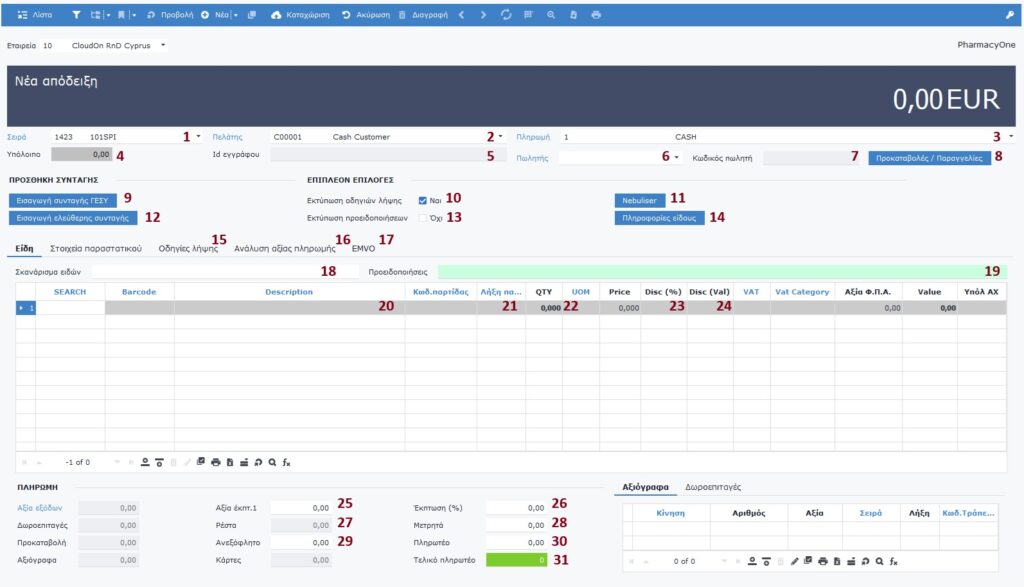This screenshot has width=1024, height=587.
Task: Open the Δωροεπιταγές tab
Action: (712, 487)
